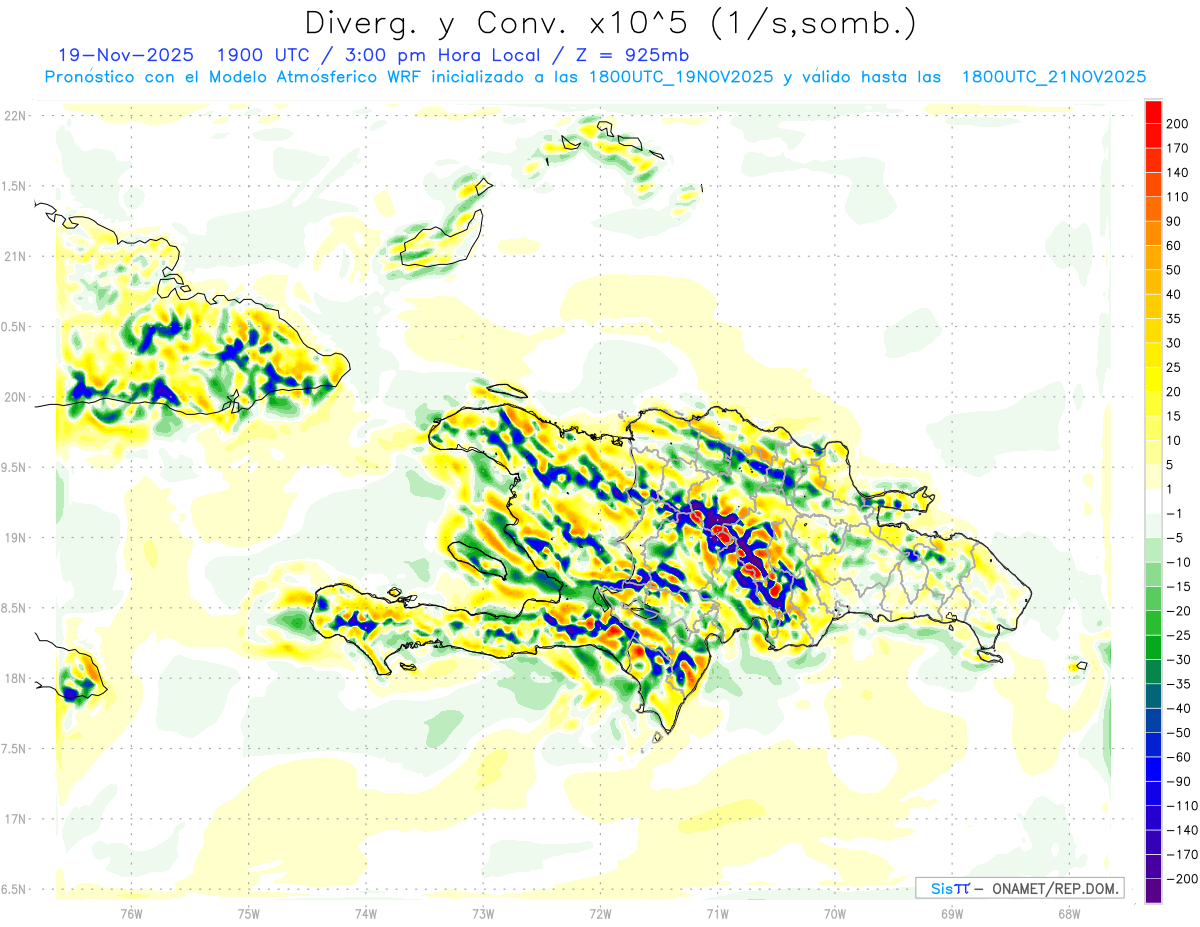The height and width of the screenshot is (927, 1200).
Task: Pick the purple swatch at color scale bottom
Action: (x=1153, y=891)
